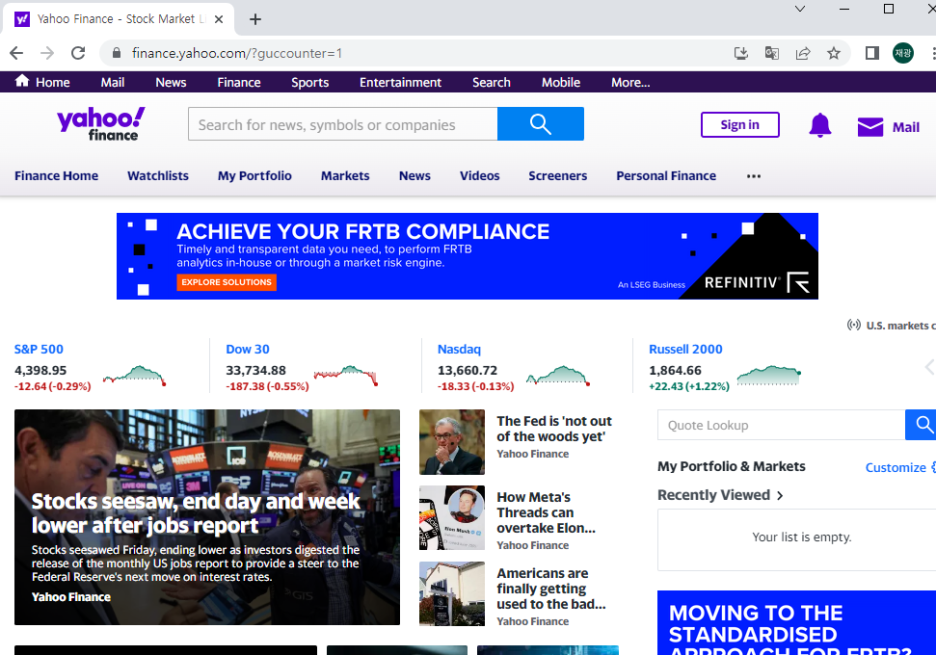936x655 pixels.
Task: Click the Threads article thumbnail
Action: click(452, 518)
